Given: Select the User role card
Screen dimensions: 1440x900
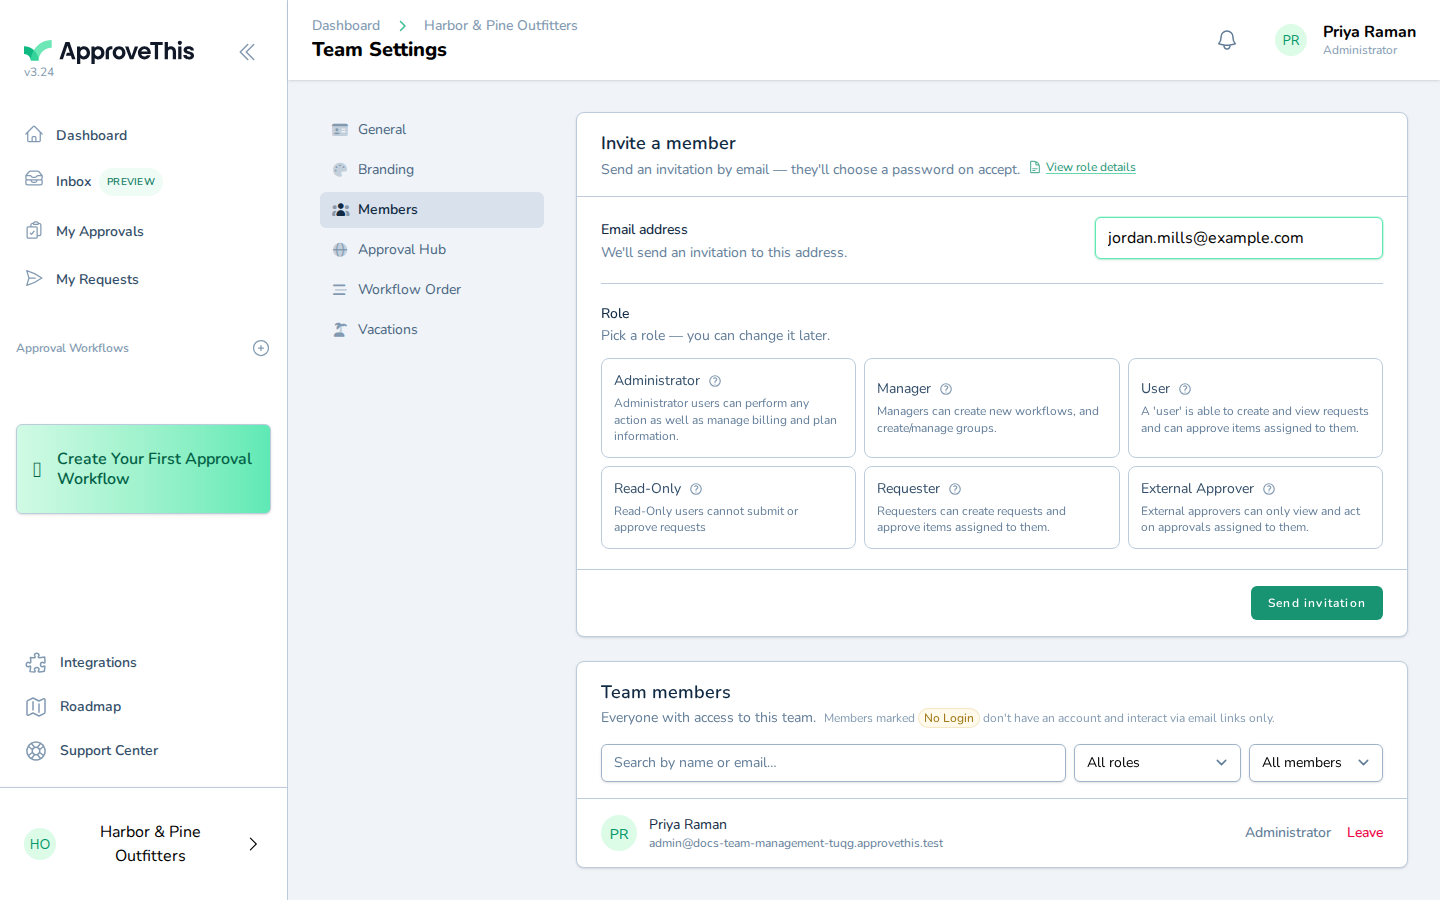Looking at the screenshot, I should pos(1255,408).
